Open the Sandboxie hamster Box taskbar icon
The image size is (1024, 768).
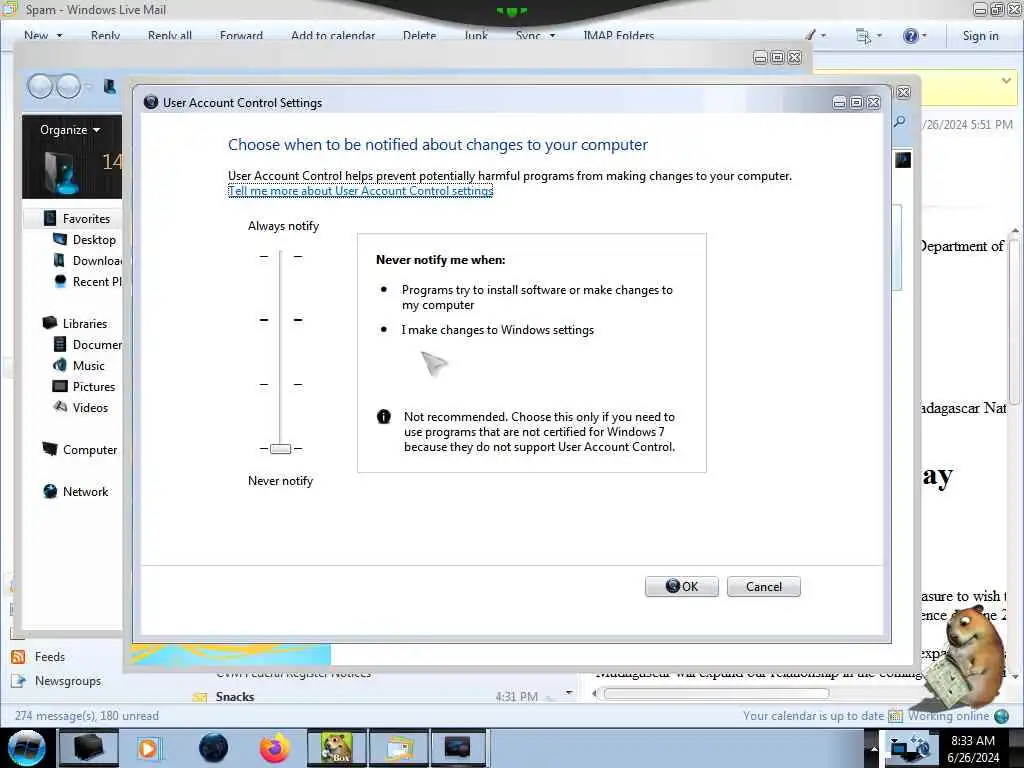click(x=337, y=748)
